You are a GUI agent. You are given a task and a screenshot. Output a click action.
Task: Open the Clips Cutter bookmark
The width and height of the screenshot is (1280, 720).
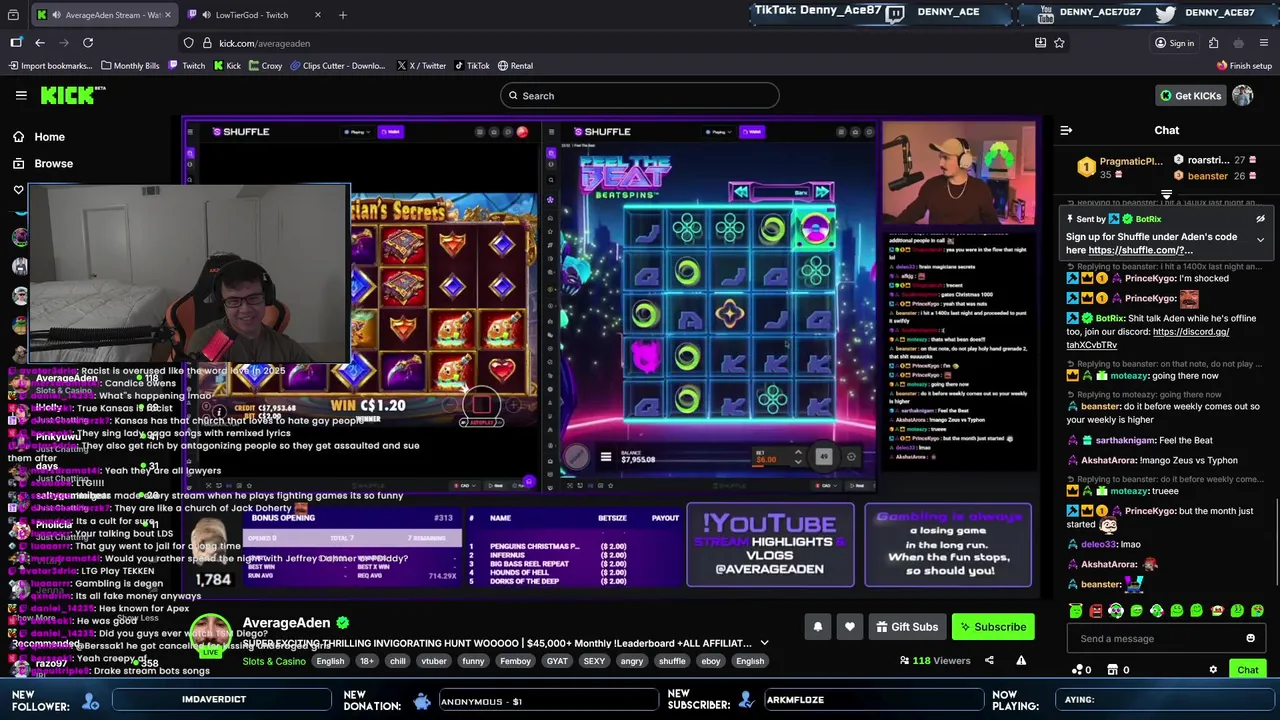click(x=337, y=66)
